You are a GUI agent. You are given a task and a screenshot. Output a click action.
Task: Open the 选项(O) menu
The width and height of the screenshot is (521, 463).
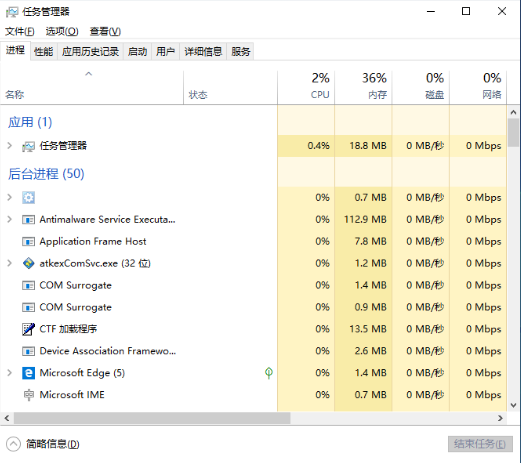coord(62,31)
